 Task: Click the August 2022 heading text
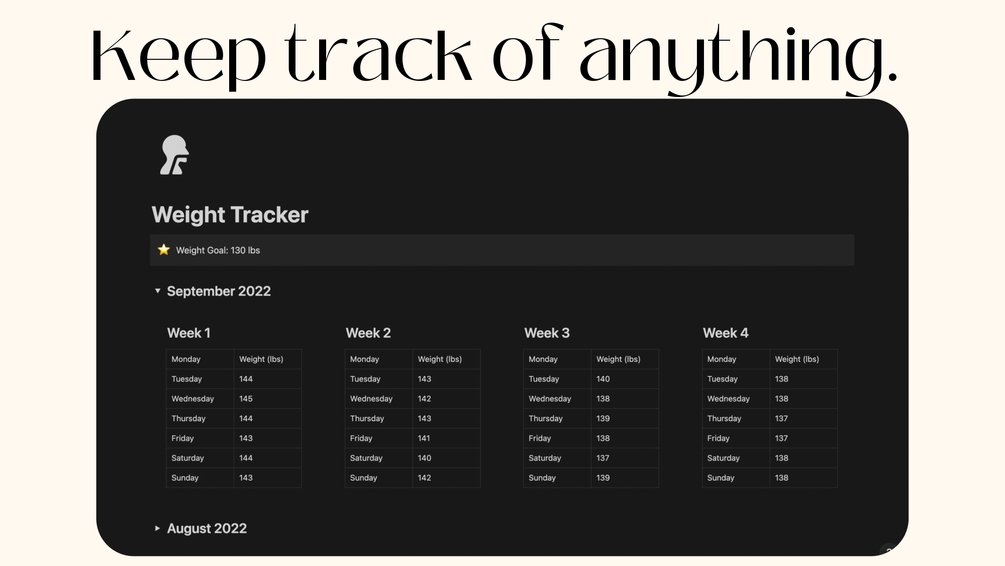pyautogui.click(x=206, y=528)
